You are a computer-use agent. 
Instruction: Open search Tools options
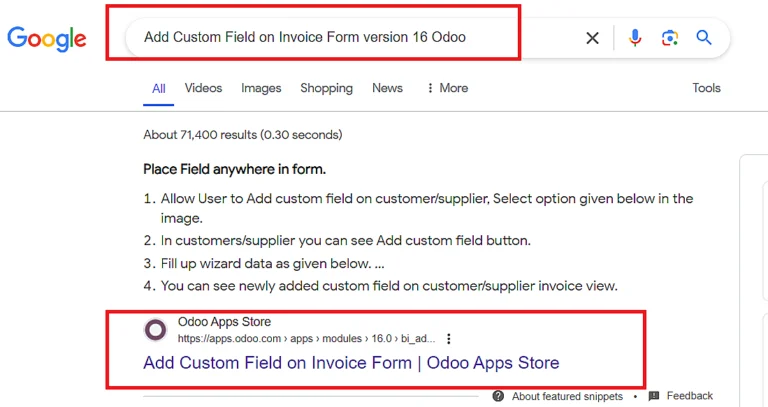(706, 88)
